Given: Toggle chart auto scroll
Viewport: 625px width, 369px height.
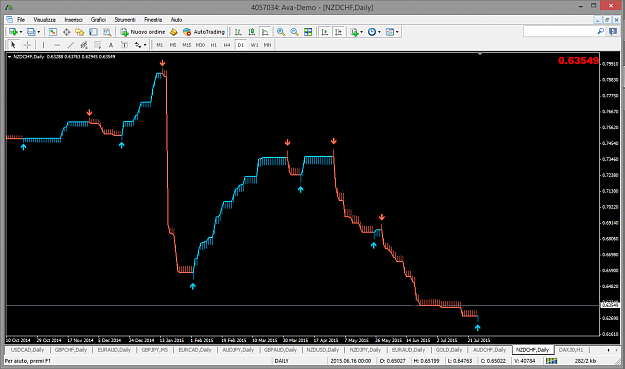Looking at the screenshot, I should 325,32.
